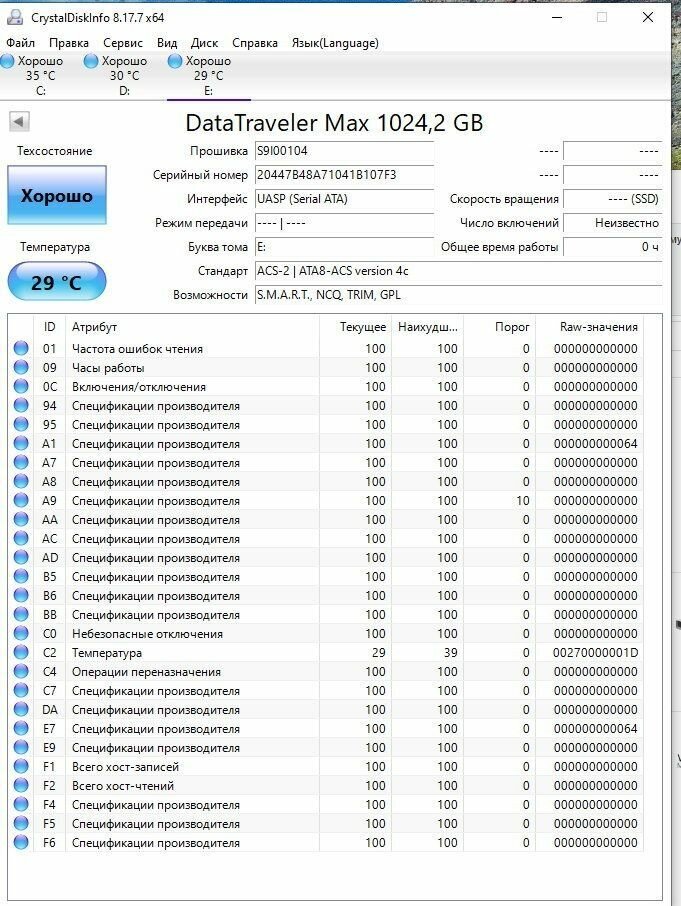The image size is (681, 906).
Task: Click the Текущее column header
Action: tap(355, 327)
